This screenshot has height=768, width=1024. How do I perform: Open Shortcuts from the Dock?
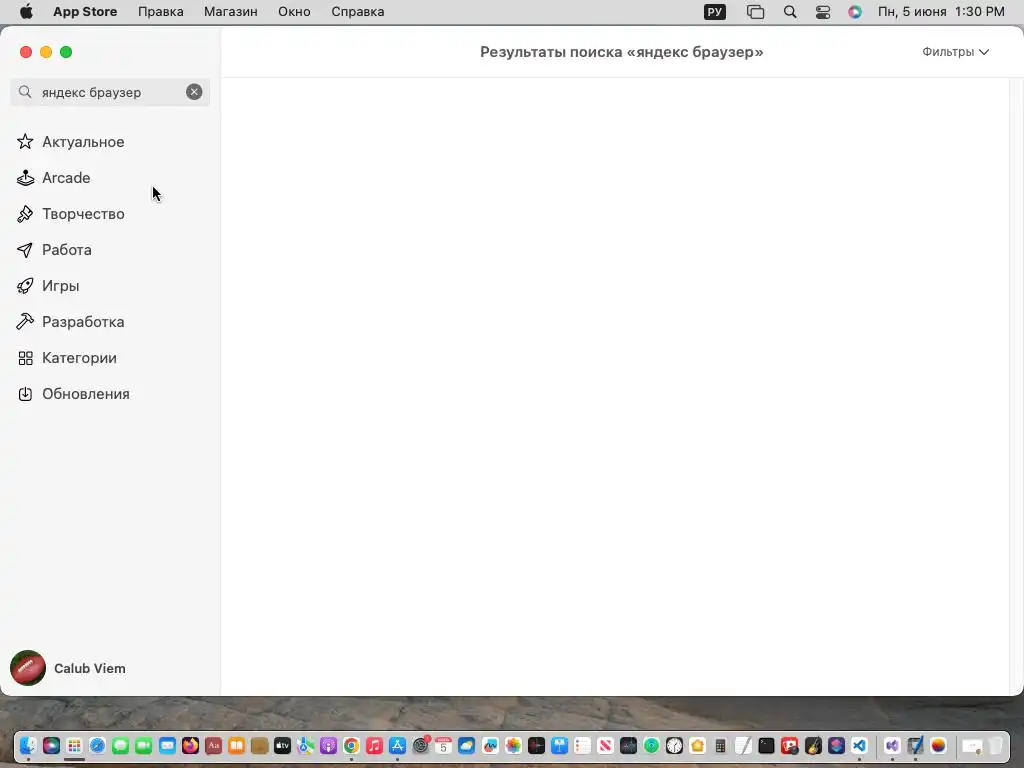(x=836, y=746)
